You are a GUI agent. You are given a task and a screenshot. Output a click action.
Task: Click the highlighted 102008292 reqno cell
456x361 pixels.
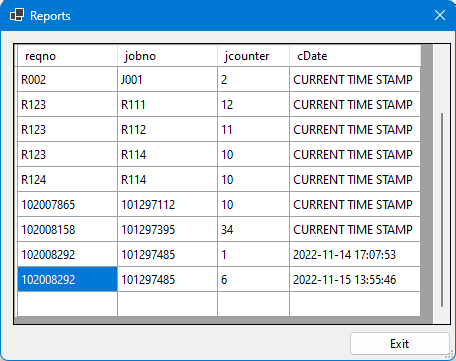(67, 279)
